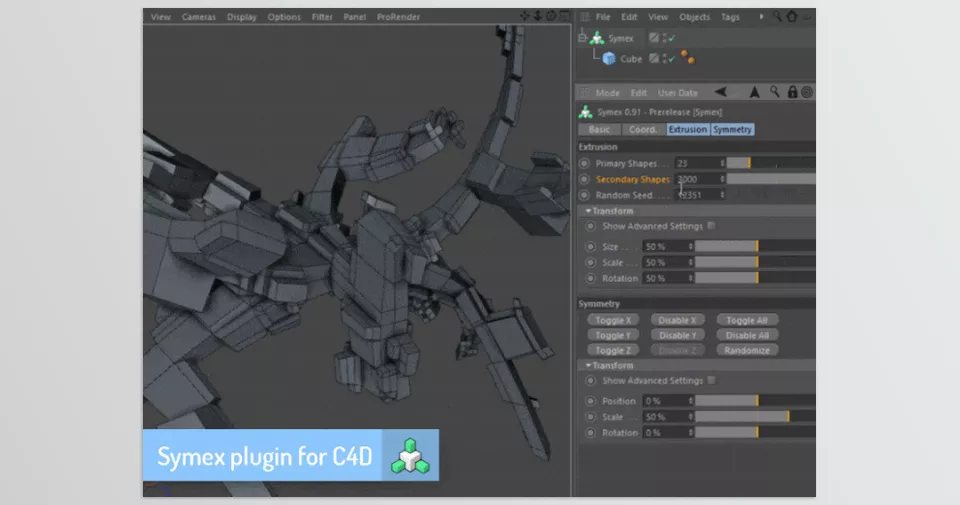The width and height of the screenshot is (960, 505).
Task: Click the Primary Shapes keyframe circle
Action: pos(584,163)
